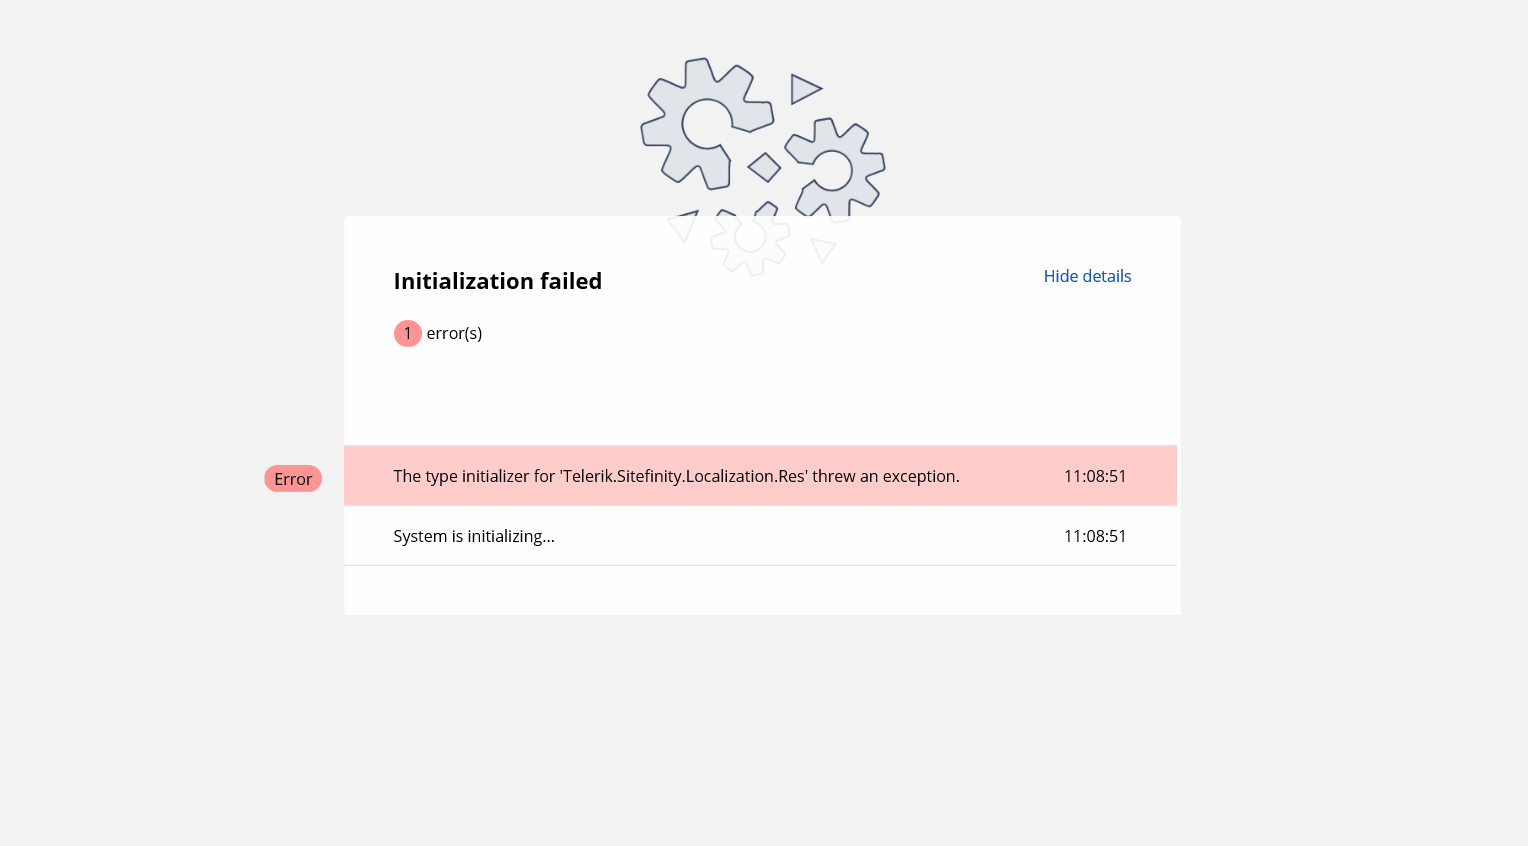
Task: Click the diamond shape between the gears
Action: coord(764,167)
